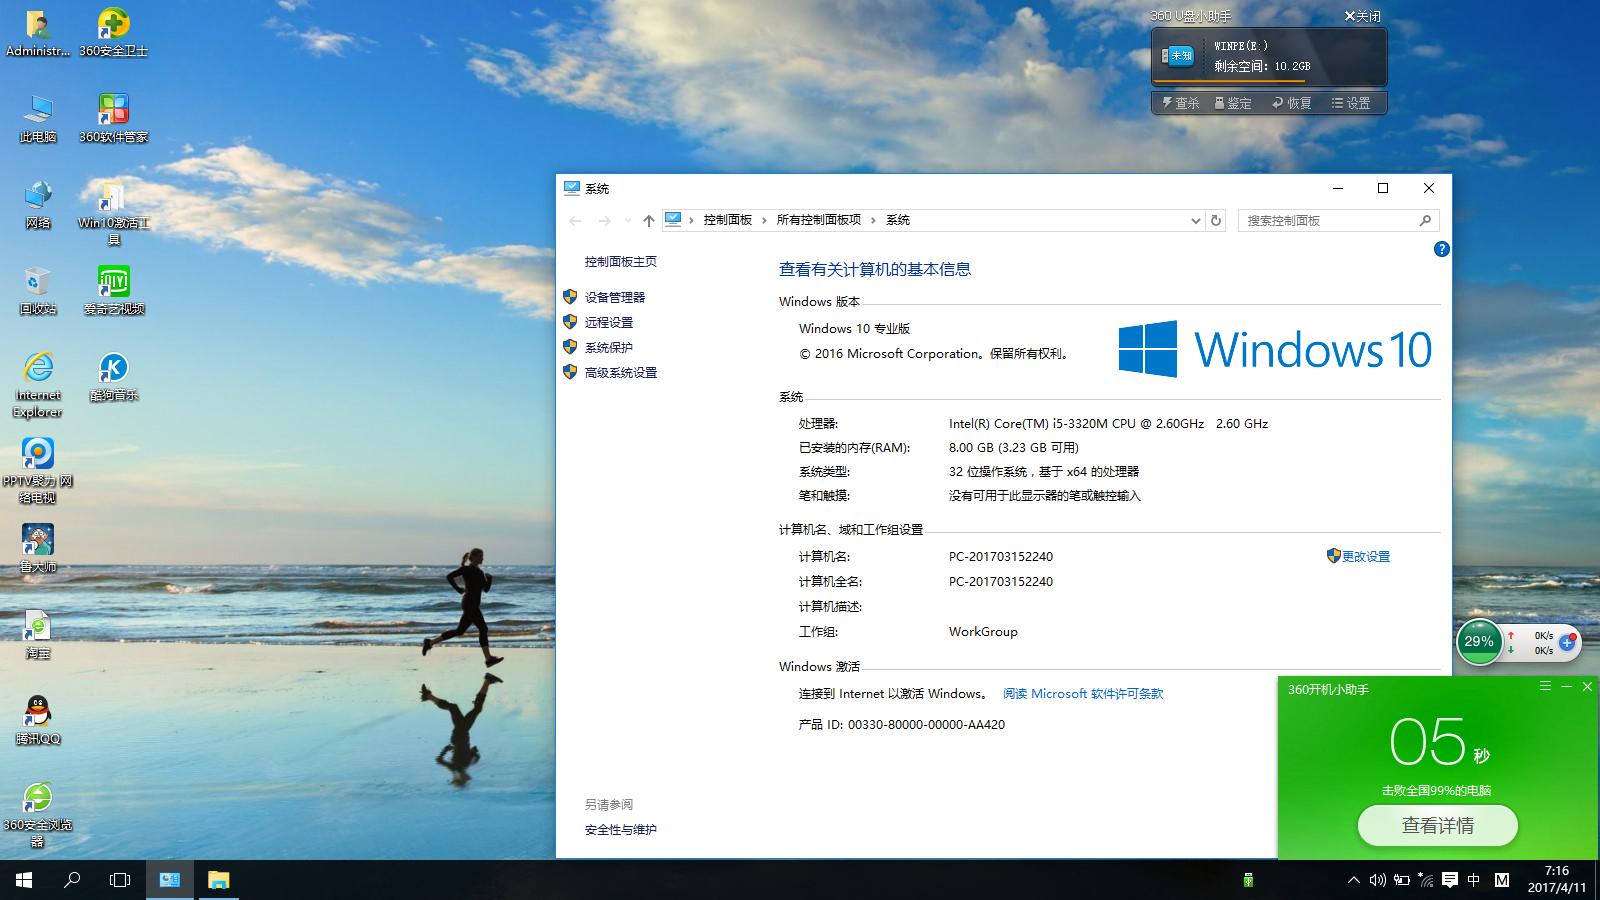Click 查杀 in 360 U盘小助手
Image resolution: width=1600 pixels, height=900 pixels.
pos(1180,103)
